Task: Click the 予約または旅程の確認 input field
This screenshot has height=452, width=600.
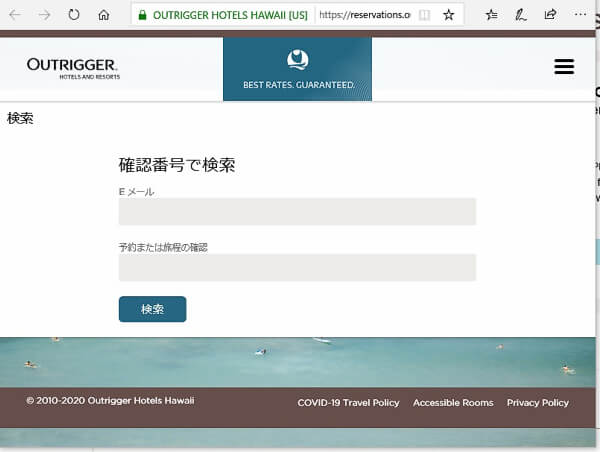Action: point(297,267)
